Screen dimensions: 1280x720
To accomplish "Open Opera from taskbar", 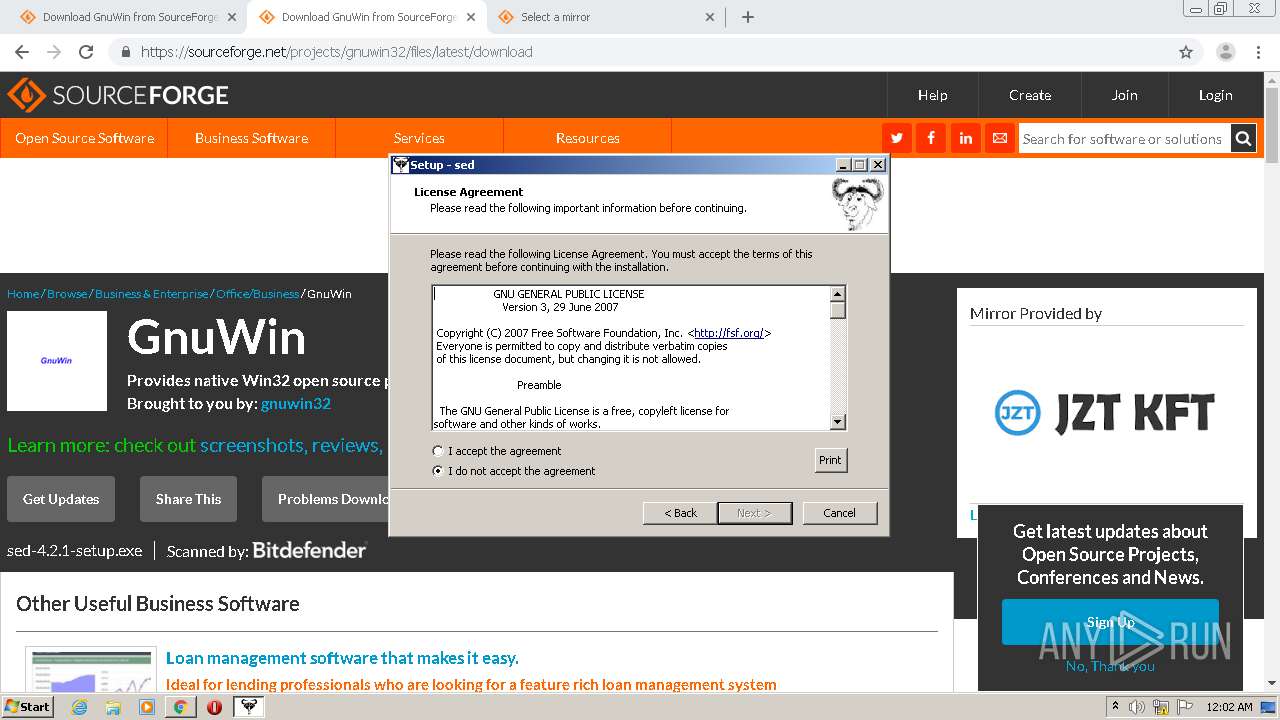I will [214, 707].
